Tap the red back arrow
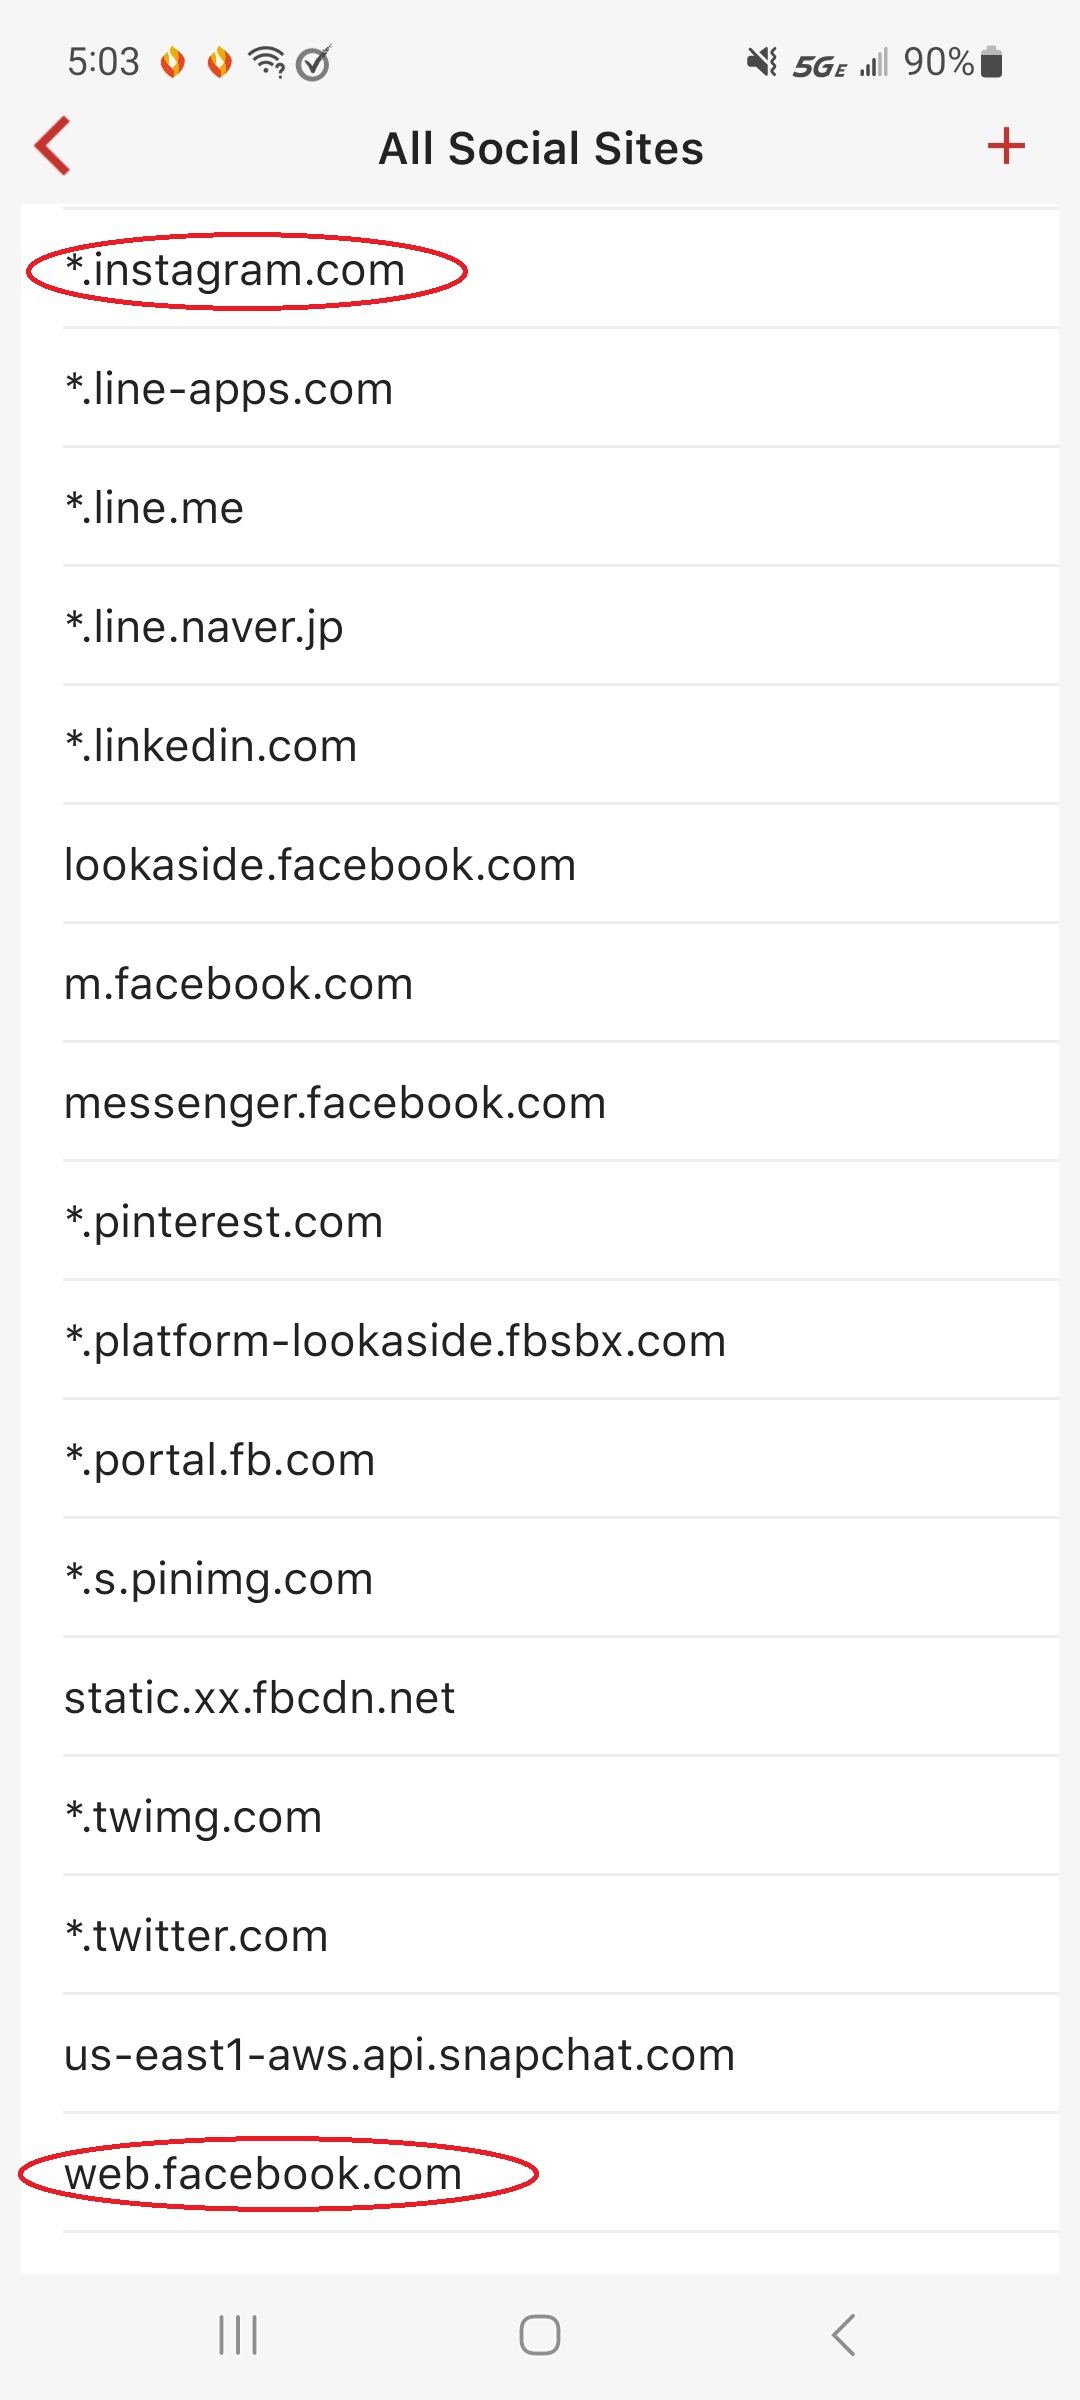This screenshot has height=2400, width=1080. pyautogui.click(x=53, y=146)
